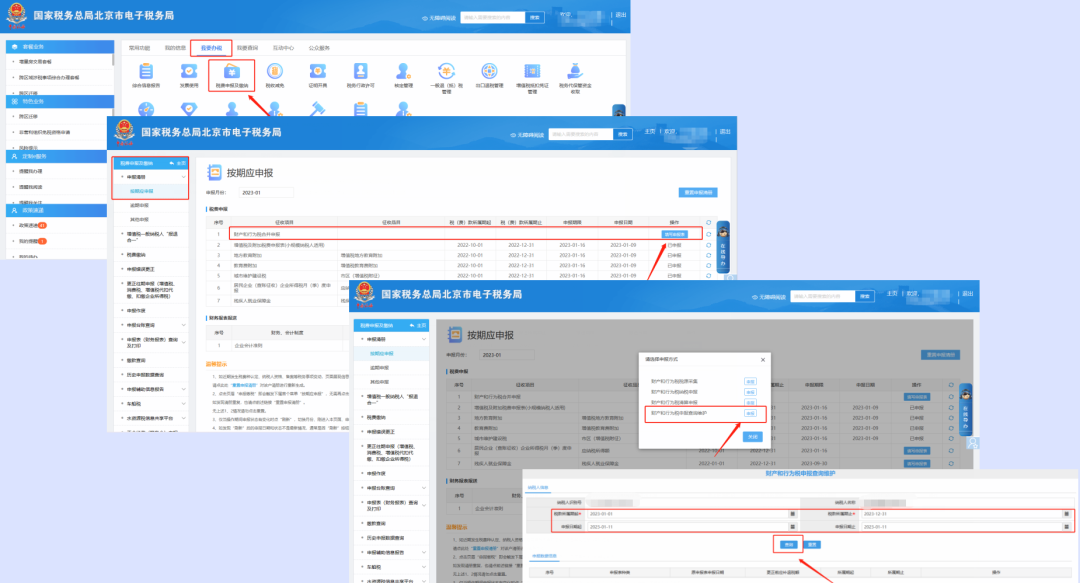Select the 我要办税 tab on home page
Screen dimensions: 1080x583
point(211,48)
